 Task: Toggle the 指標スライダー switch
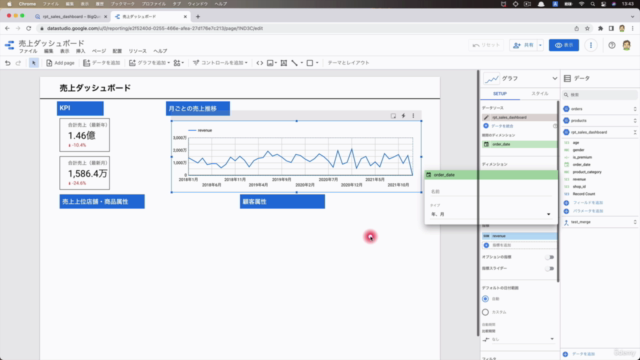click(550, 269)
